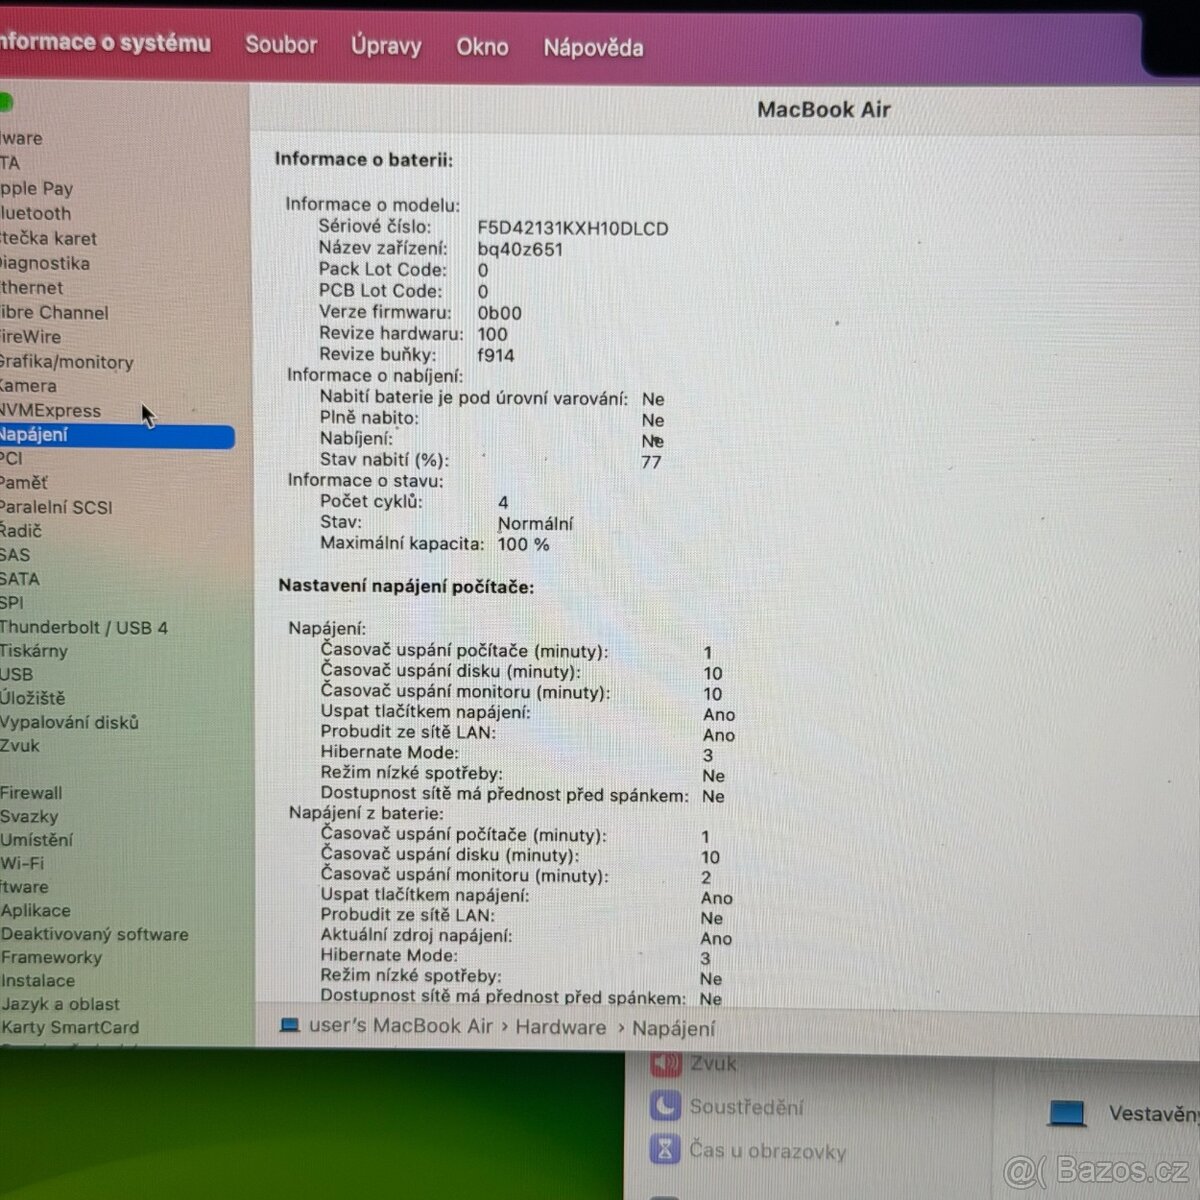The image size is (1200, 1200).
Task: Select Thunderbolt / USB 4 in sidebar
Action: point(84,628)
